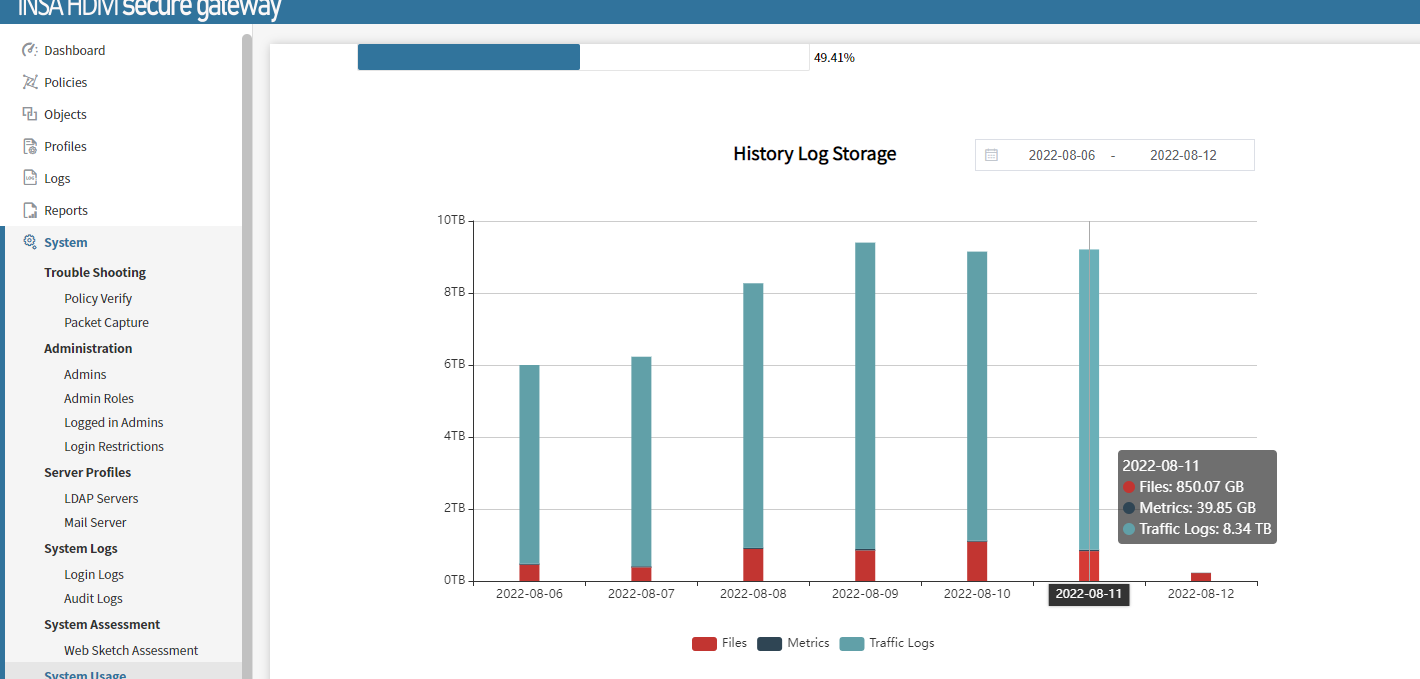The width and height of the screenshot is (1420, 679).
Task: Select Admin Roles in Administration
Action: tap(98, 398)
